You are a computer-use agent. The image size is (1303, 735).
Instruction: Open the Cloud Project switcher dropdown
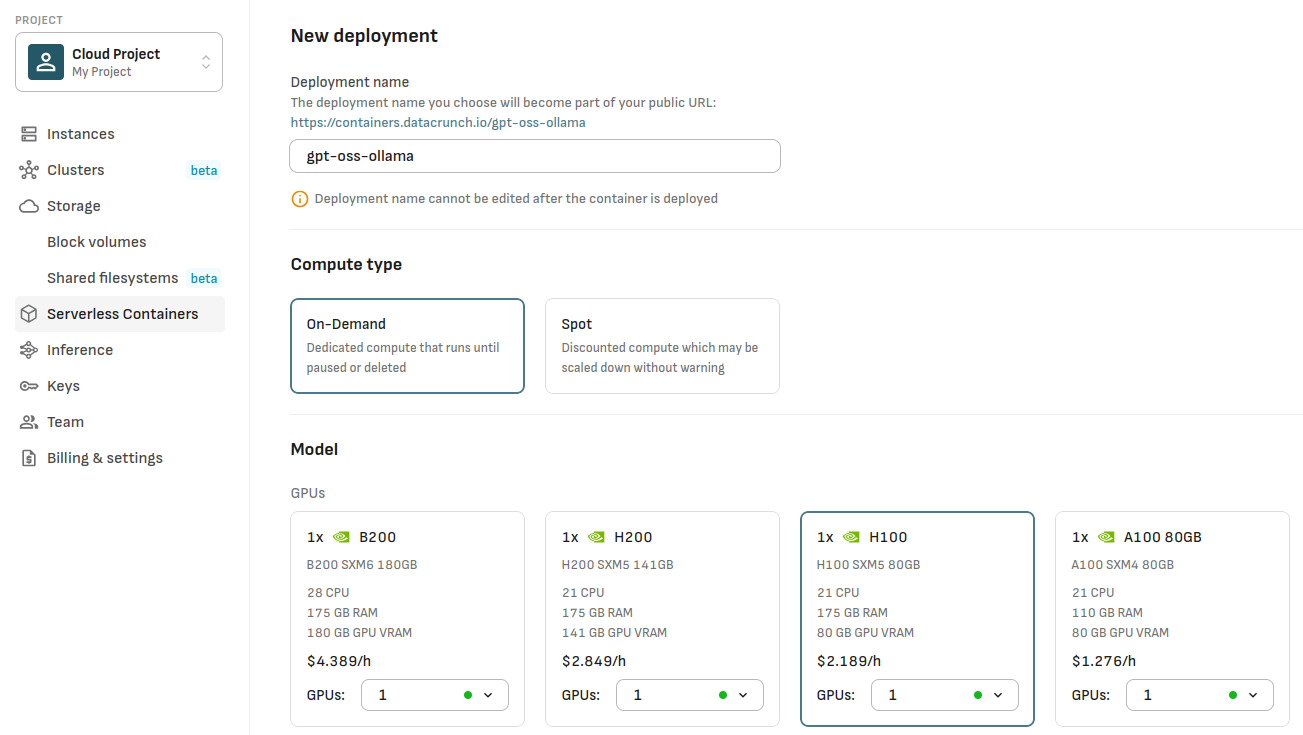point(119,62)
